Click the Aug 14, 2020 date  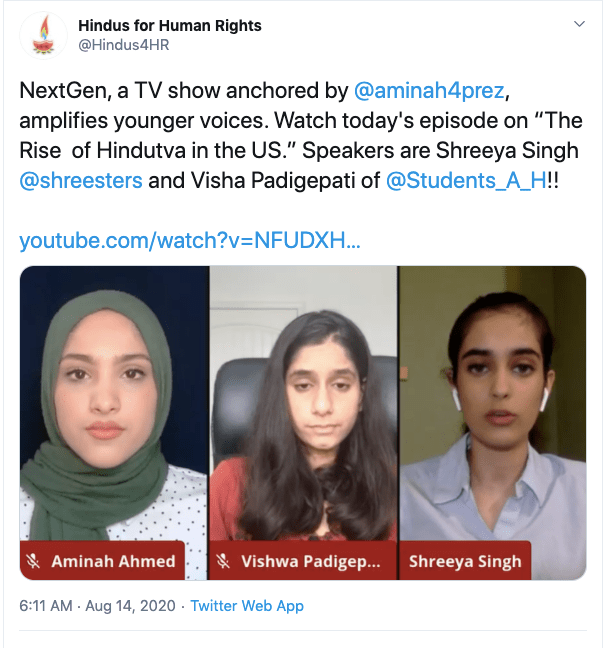tap(131, 606)
